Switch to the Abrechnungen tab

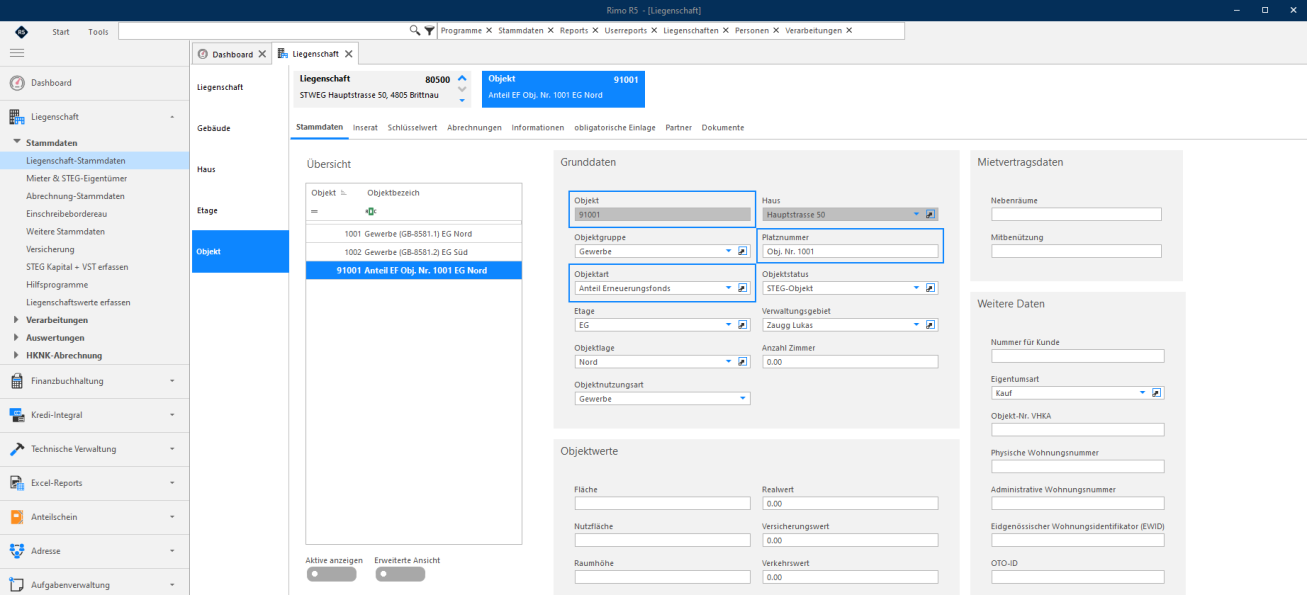[474, 128]
